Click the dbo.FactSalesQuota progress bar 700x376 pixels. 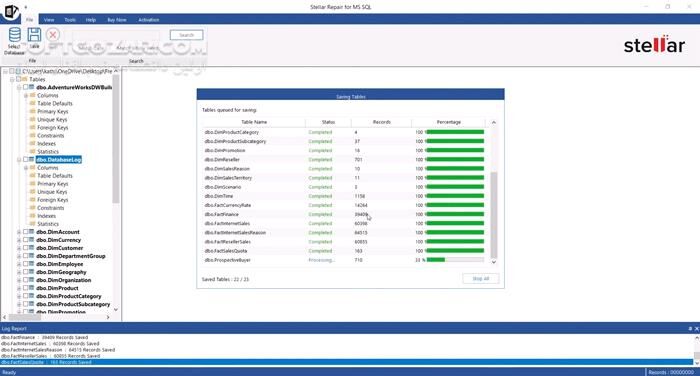coord(455,251)
